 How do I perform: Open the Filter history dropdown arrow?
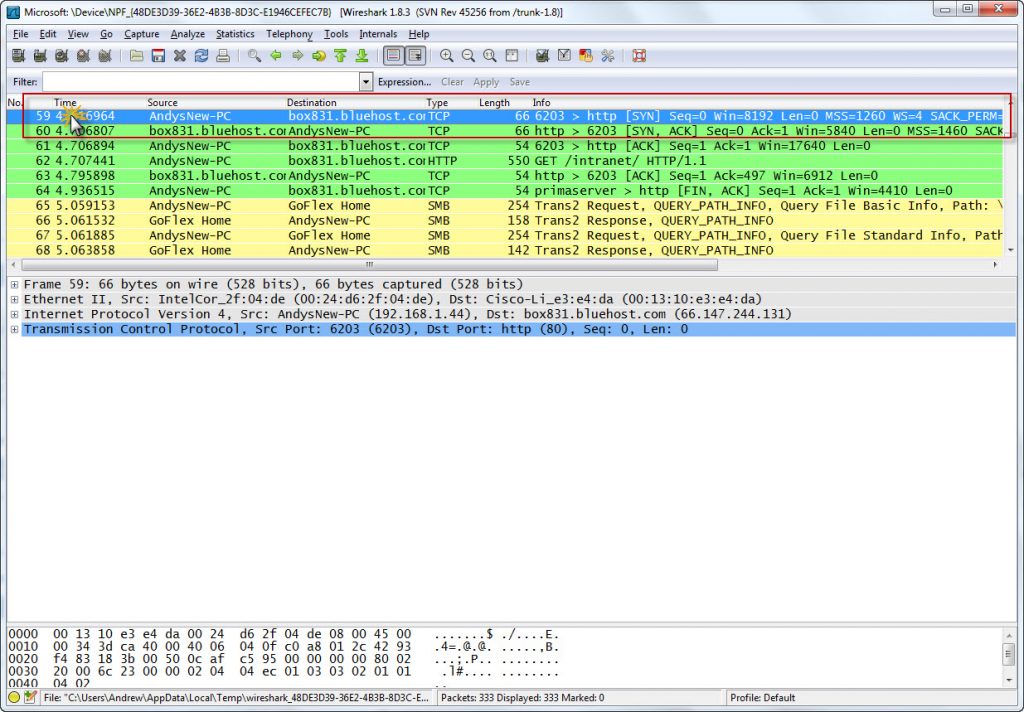click(366, 82)
